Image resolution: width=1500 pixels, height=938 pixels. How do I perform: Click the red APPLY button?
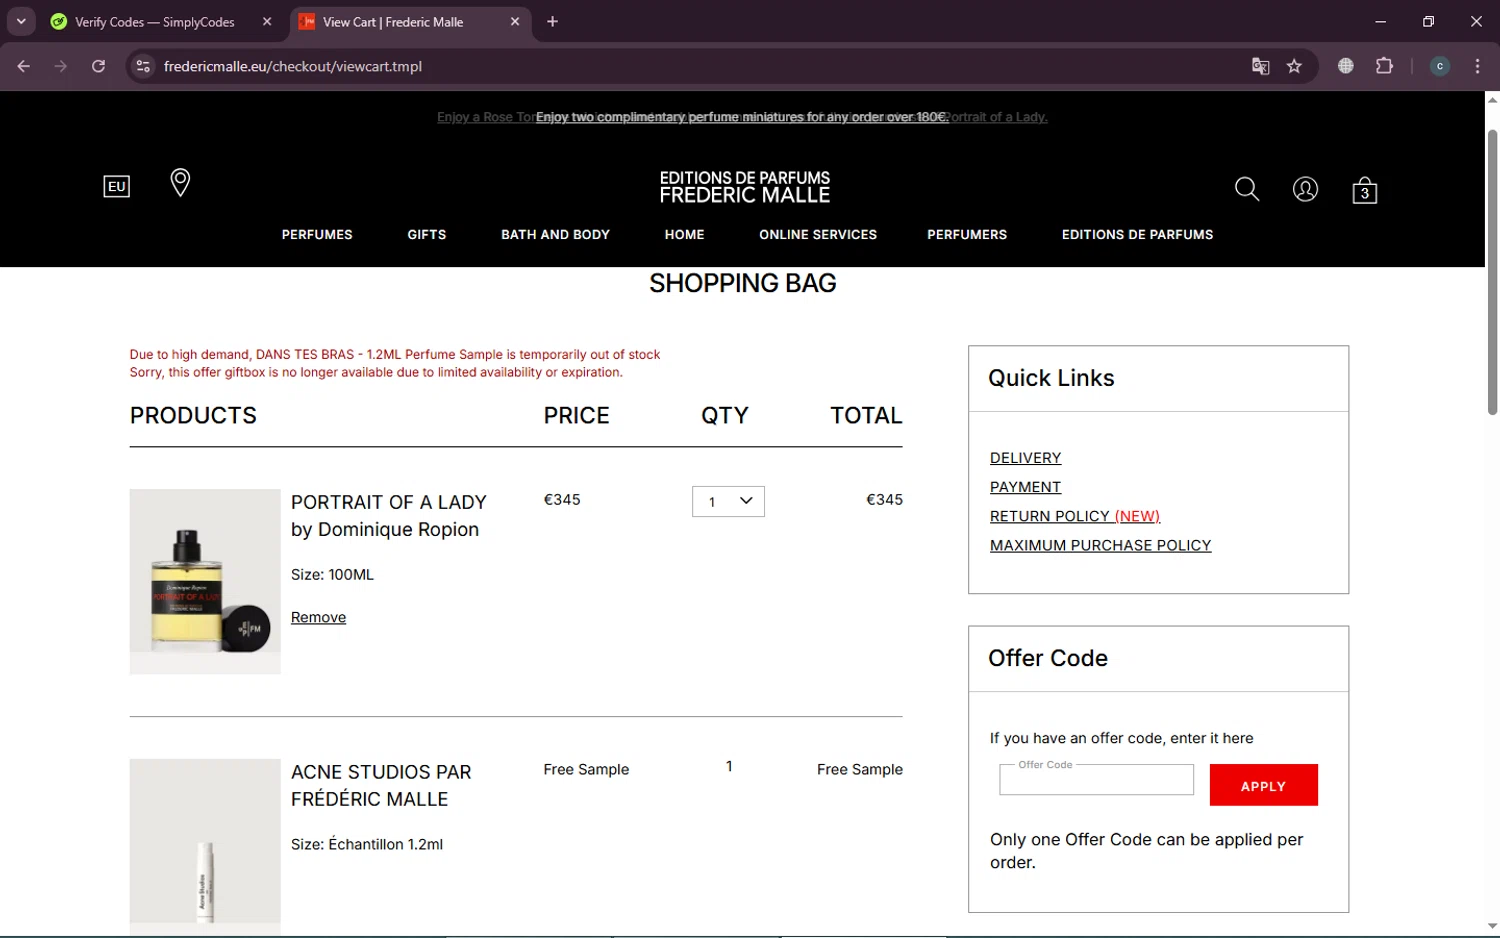1263,785
